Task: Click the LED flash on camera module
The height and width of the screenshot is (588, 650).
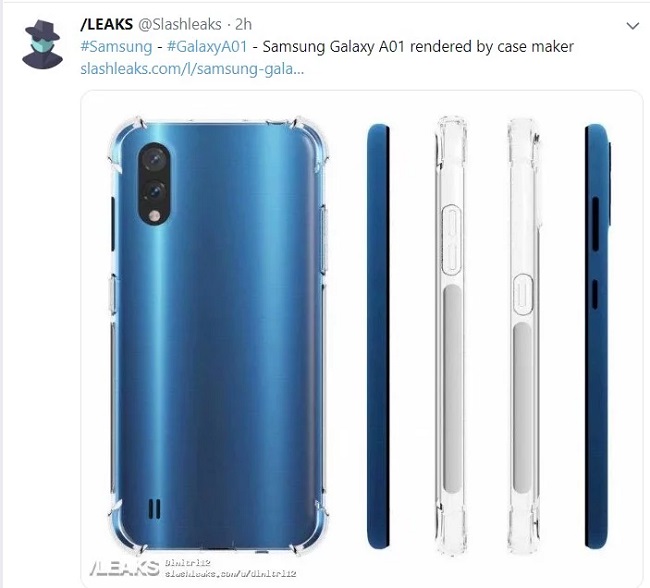Action: tap(155, 216)
